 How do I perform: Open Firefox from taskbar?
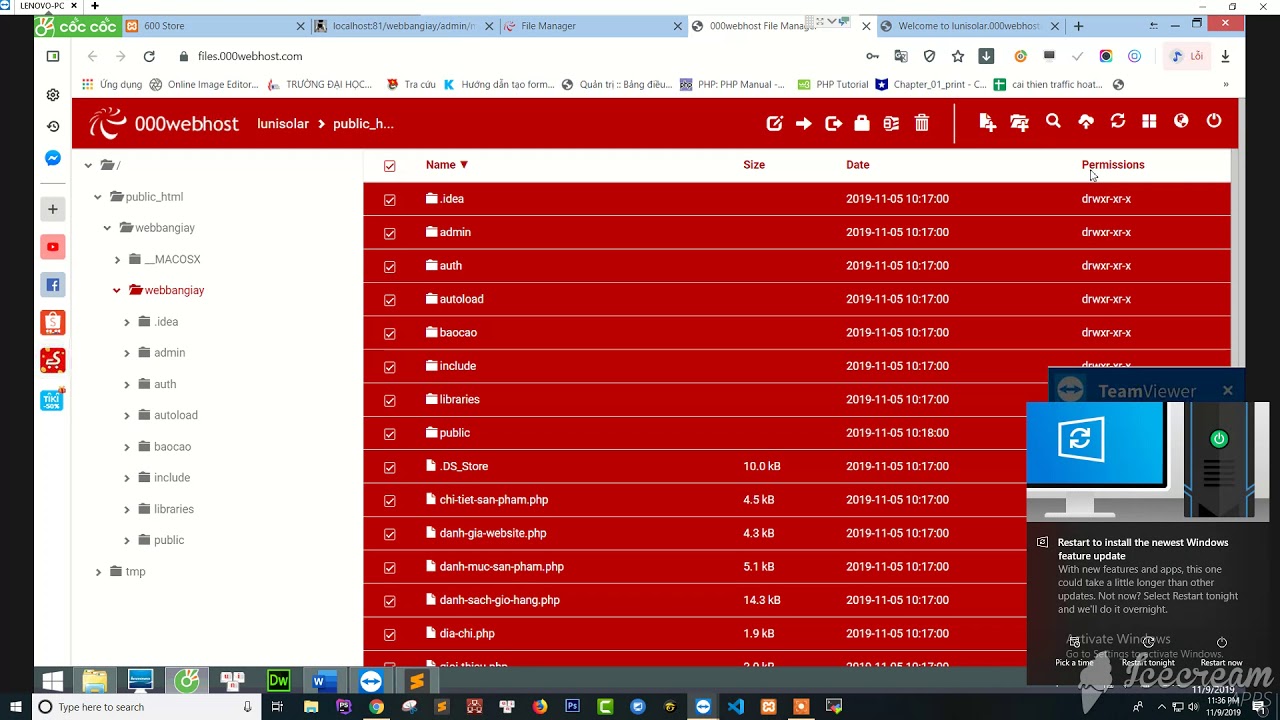pyautogui.click(x=540, y=706)
